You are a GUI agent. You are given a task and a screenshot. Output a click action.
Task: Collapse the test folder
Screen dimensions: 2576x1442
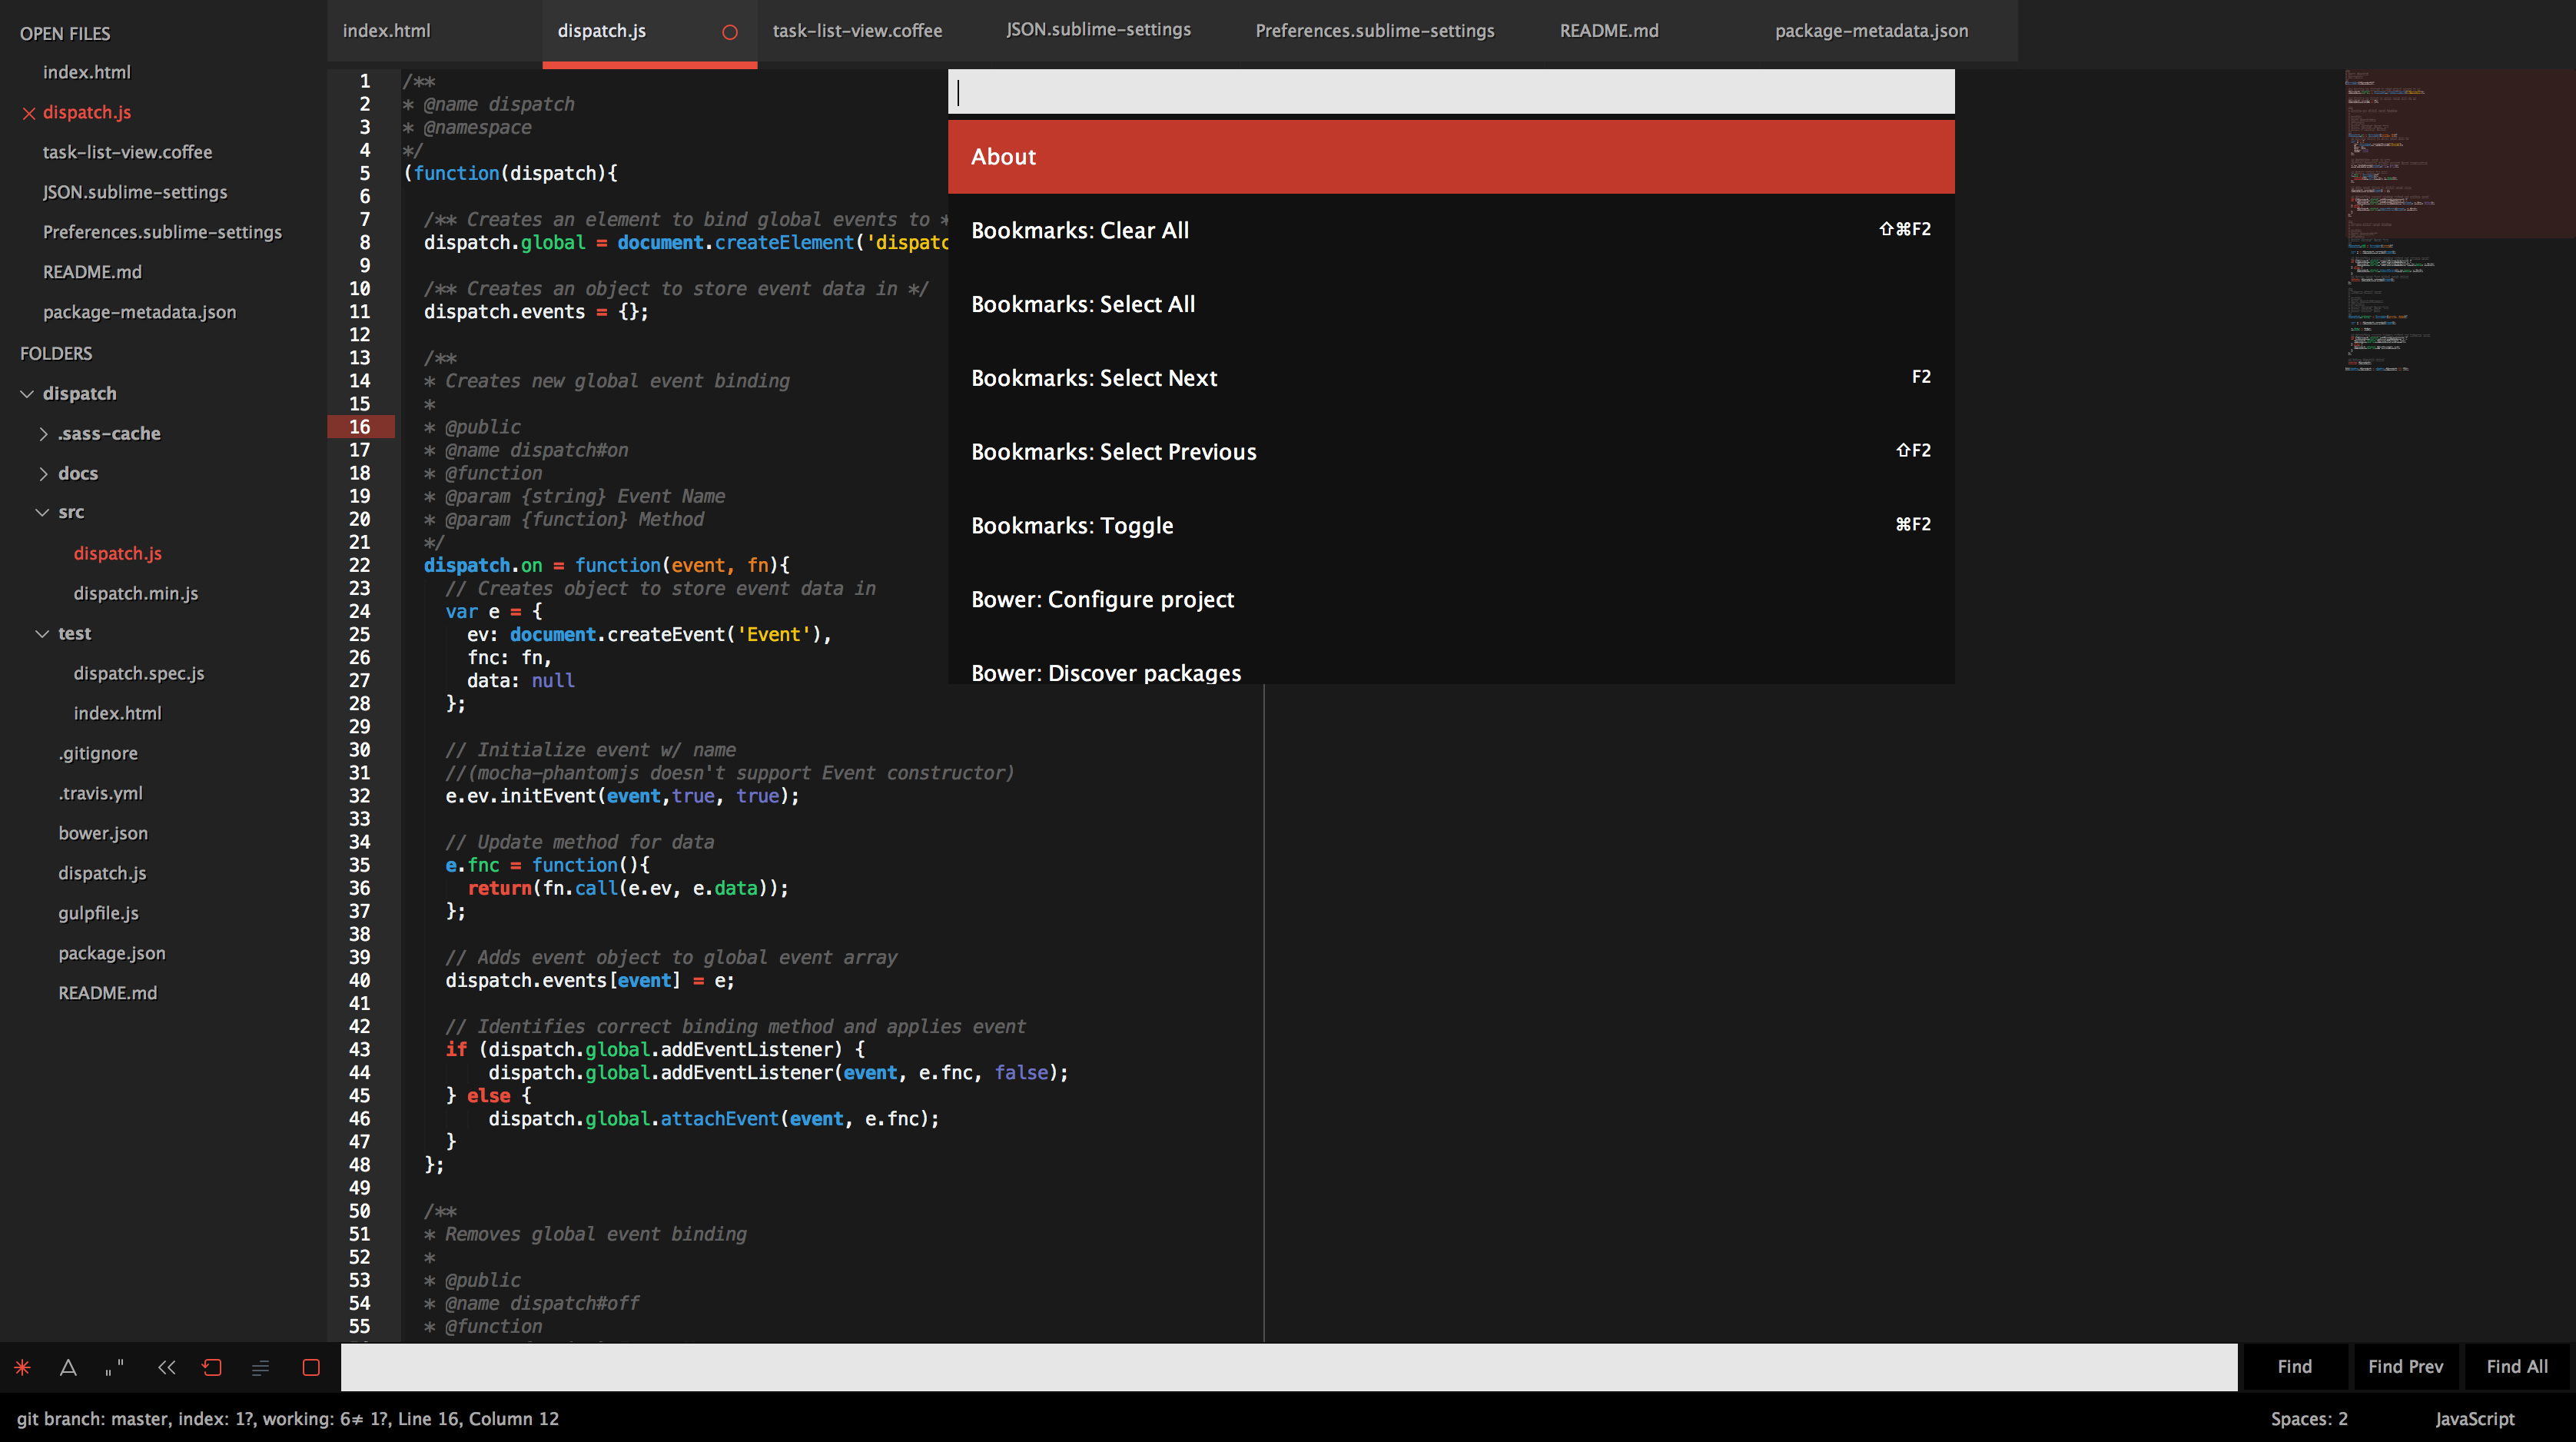point(42,634)
